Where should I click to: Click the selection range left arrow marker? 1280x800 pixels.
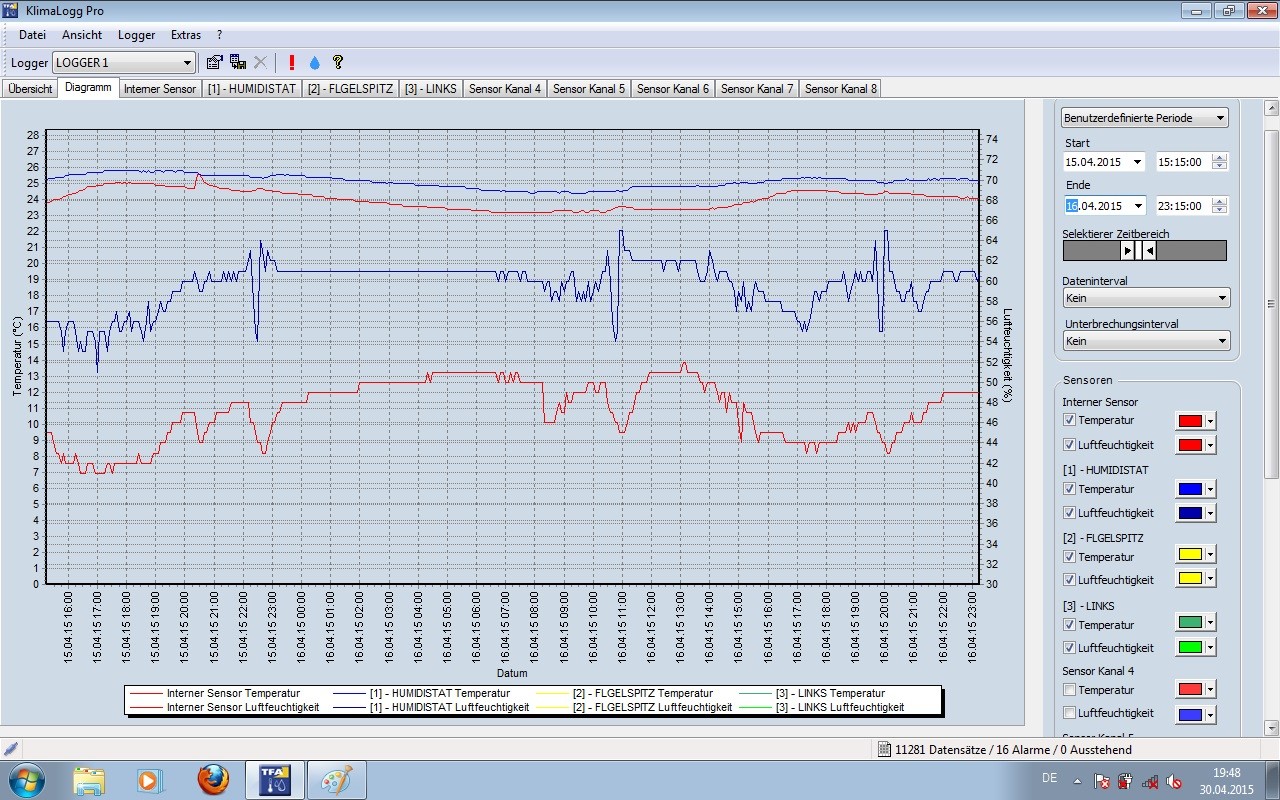coord(1128,250)
